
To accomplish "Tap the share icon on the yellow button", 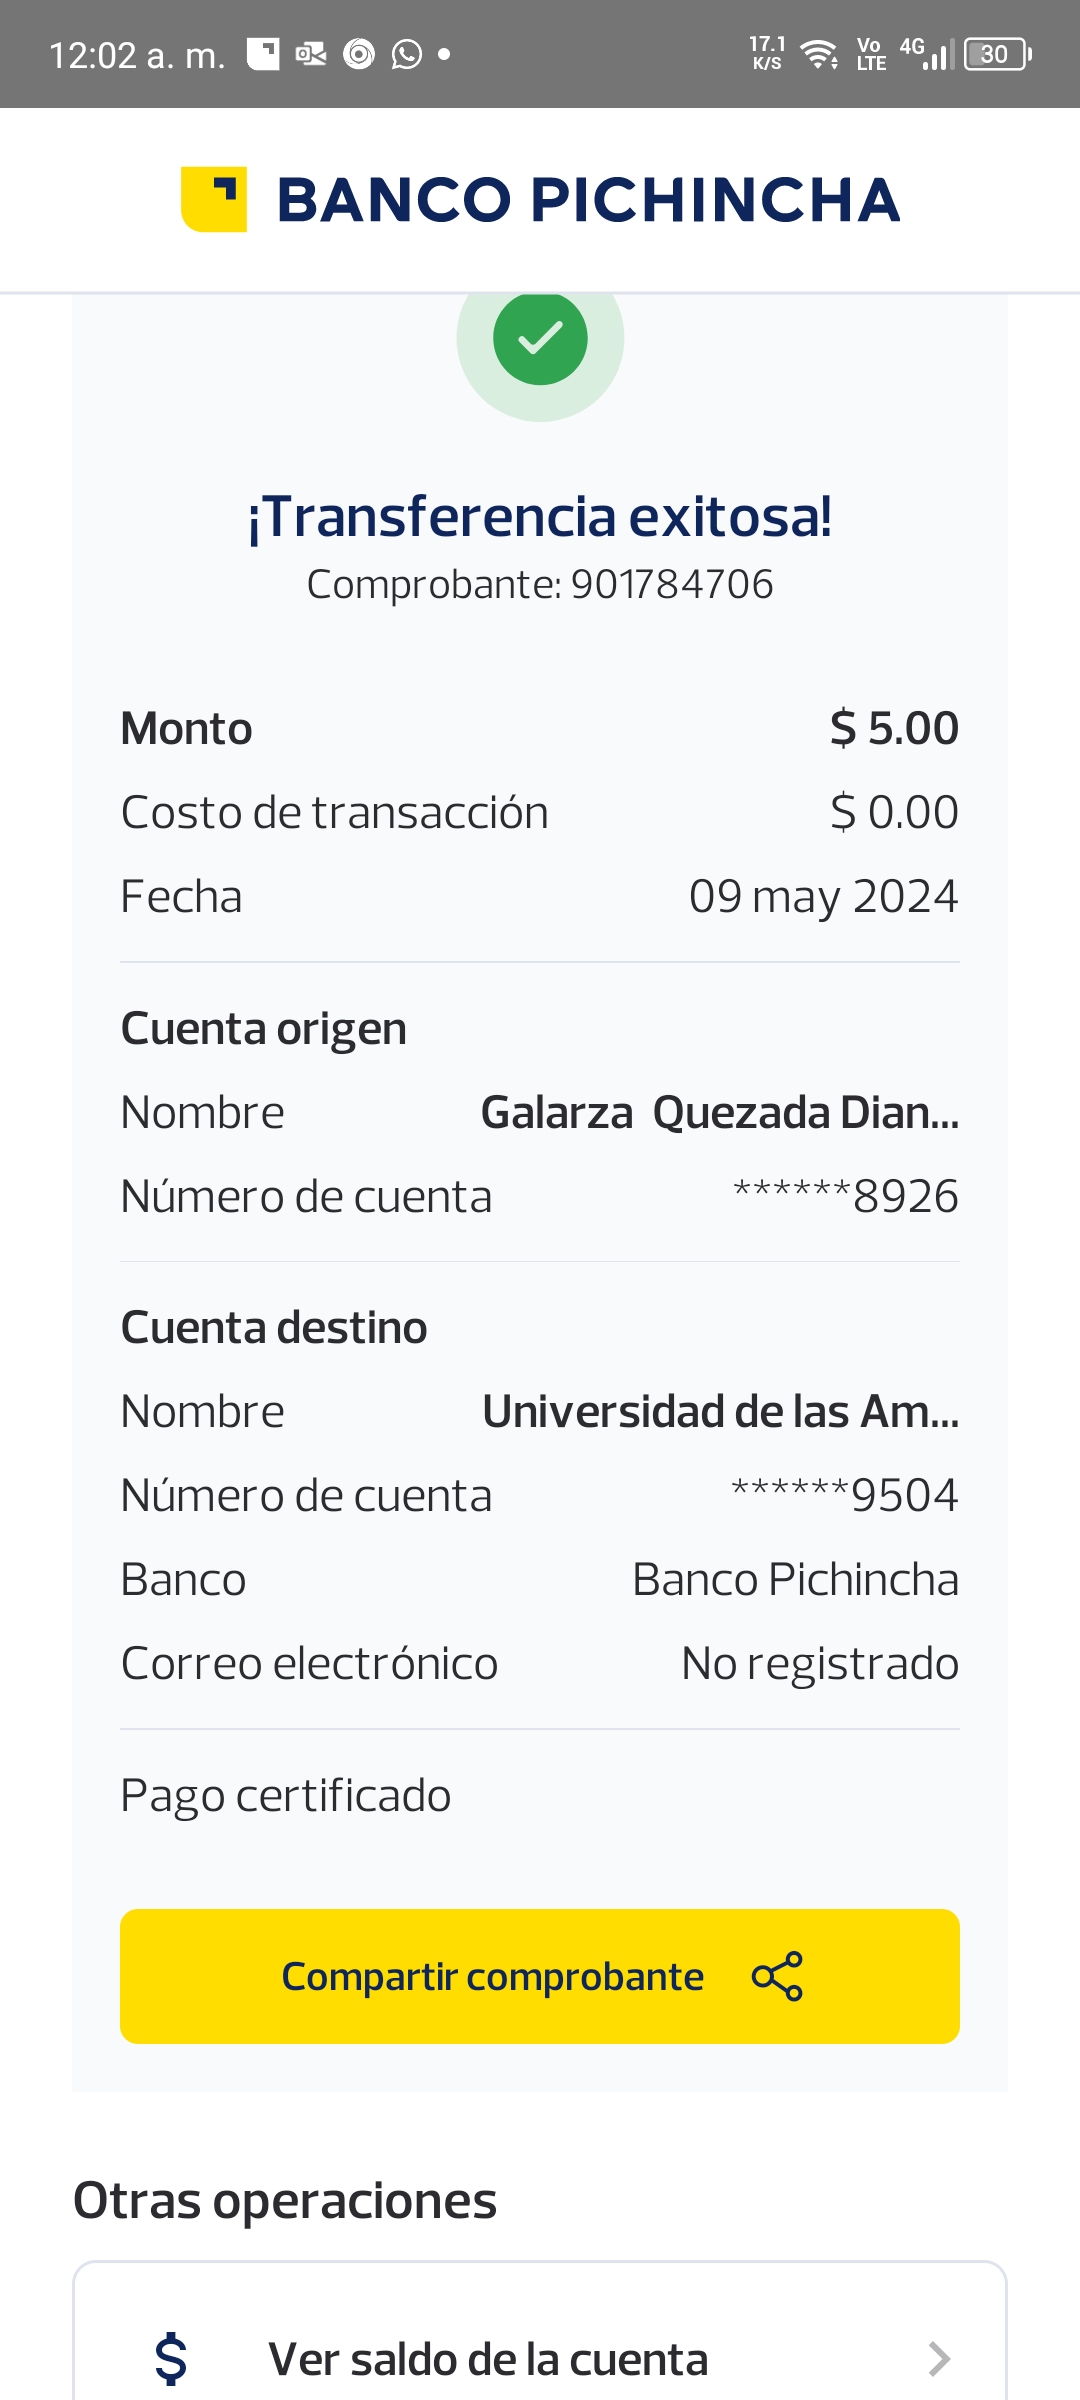I will coord(777,1976).
